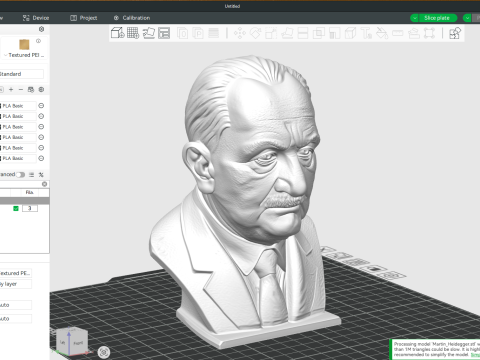Open the Mesh boolean tool
The image size is (480, 360).
(319, 33)
